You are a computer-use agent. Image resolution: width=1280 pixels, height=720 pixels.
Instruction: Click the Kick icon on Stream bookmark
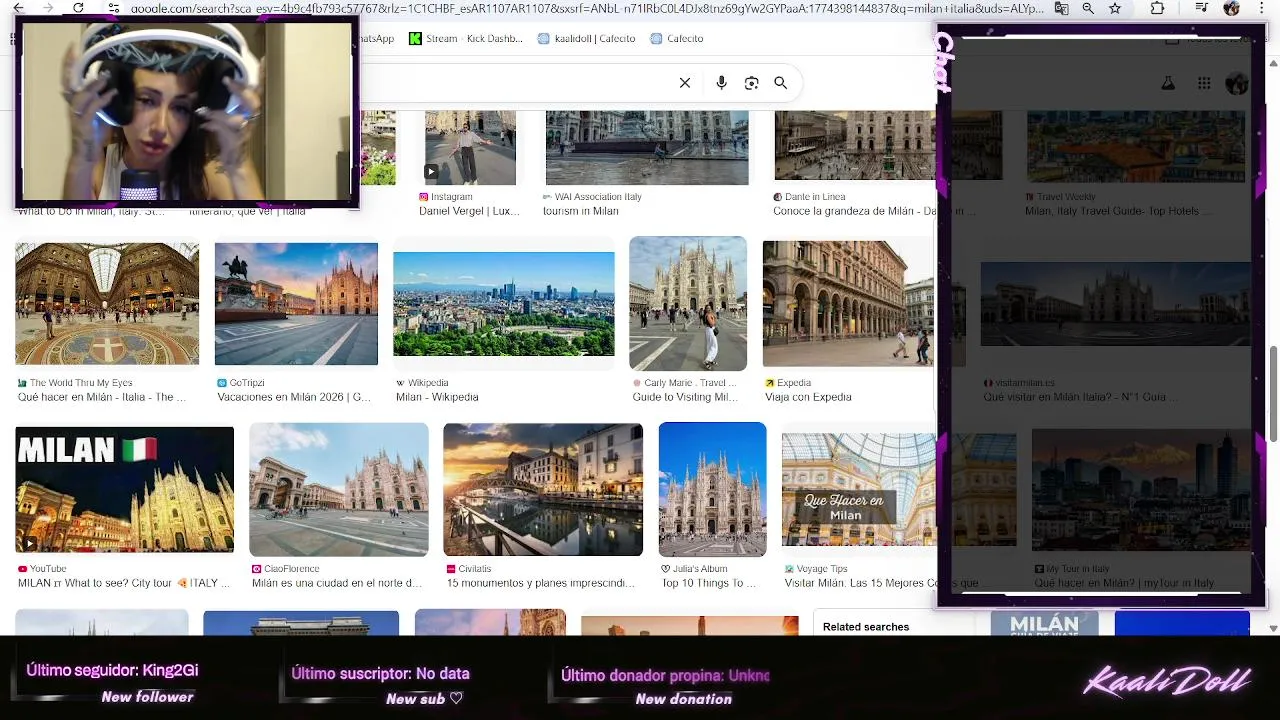point(415,38)
